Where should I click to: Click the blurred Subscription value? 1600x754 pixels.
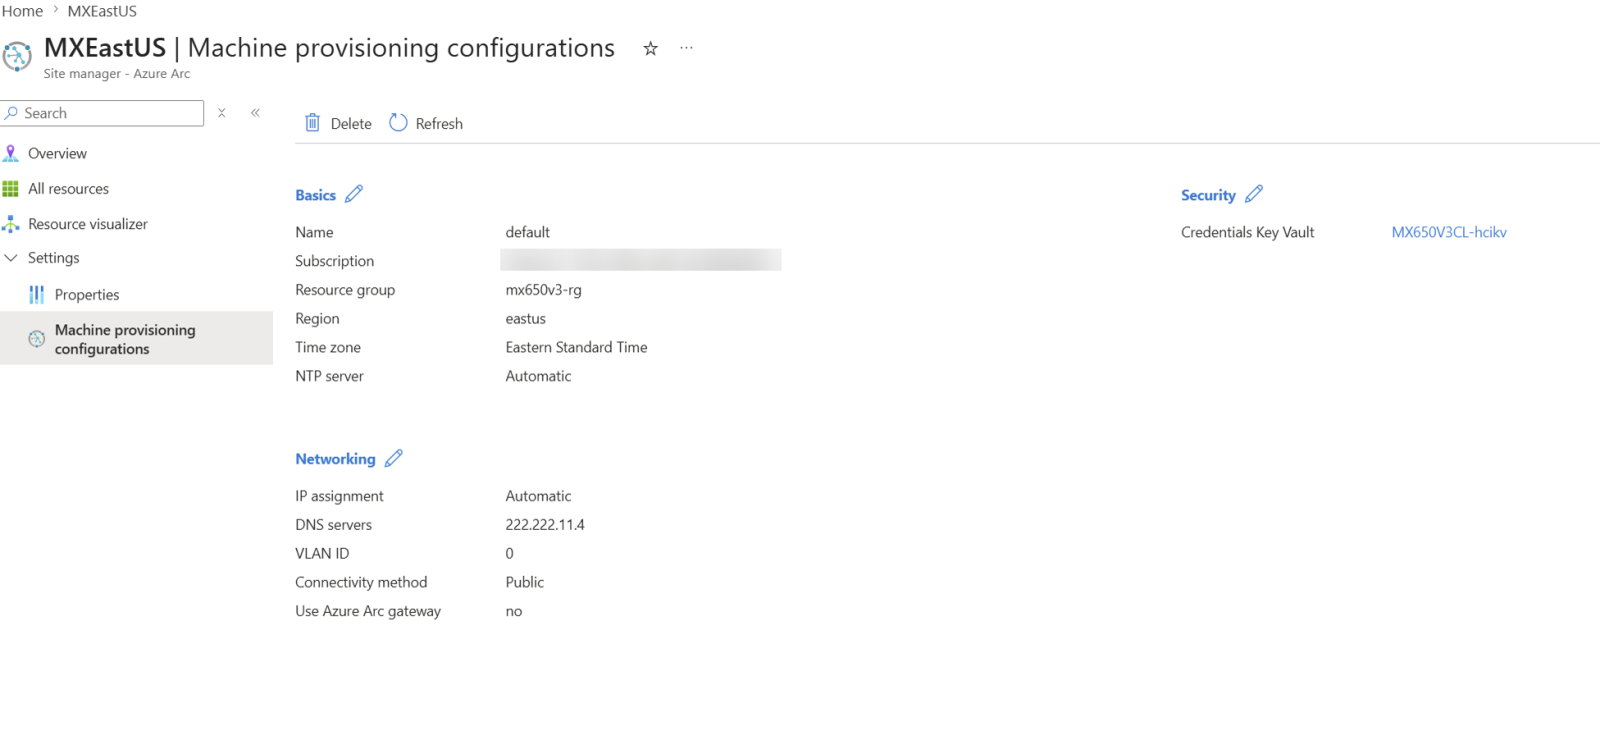[x=641, y=260]
